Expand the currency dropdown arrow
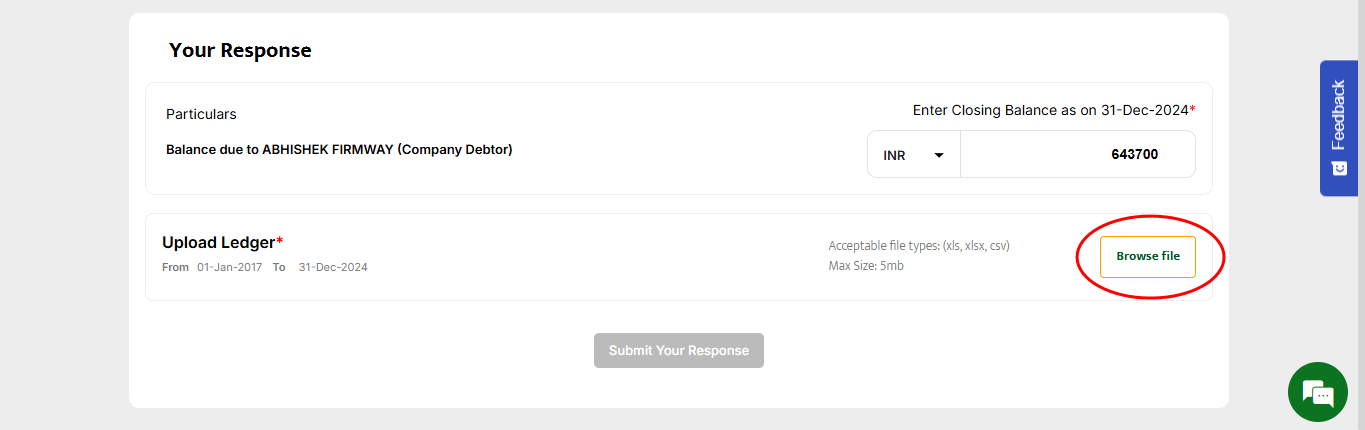Screen dimensions: 1365x430 938,155
